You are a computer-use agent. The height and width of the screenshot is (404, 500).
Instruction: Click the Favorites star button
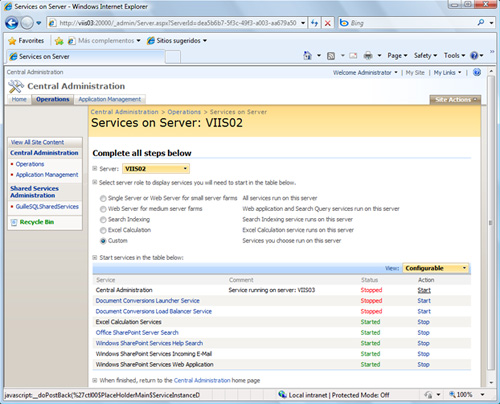(26, 41)
